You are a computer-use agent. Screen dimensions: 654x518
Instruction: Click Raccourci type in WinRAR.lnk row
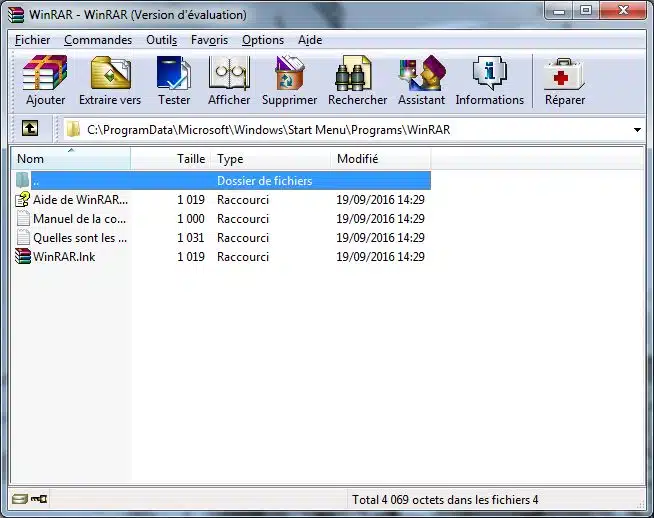click(243, 256)
